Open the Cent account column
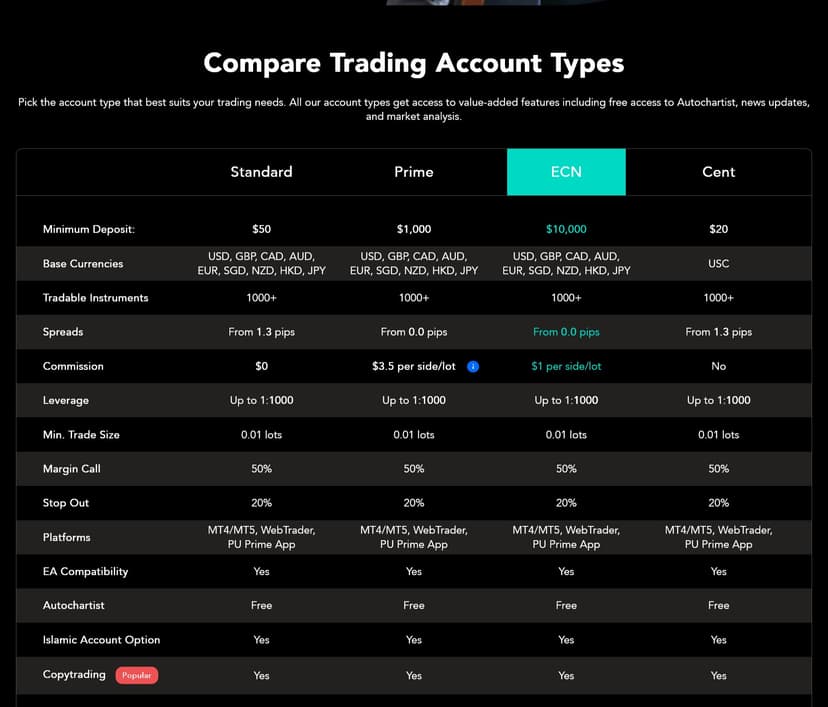Screen dimensions: 828x707 pyautogui.click(x=718, y=171)
